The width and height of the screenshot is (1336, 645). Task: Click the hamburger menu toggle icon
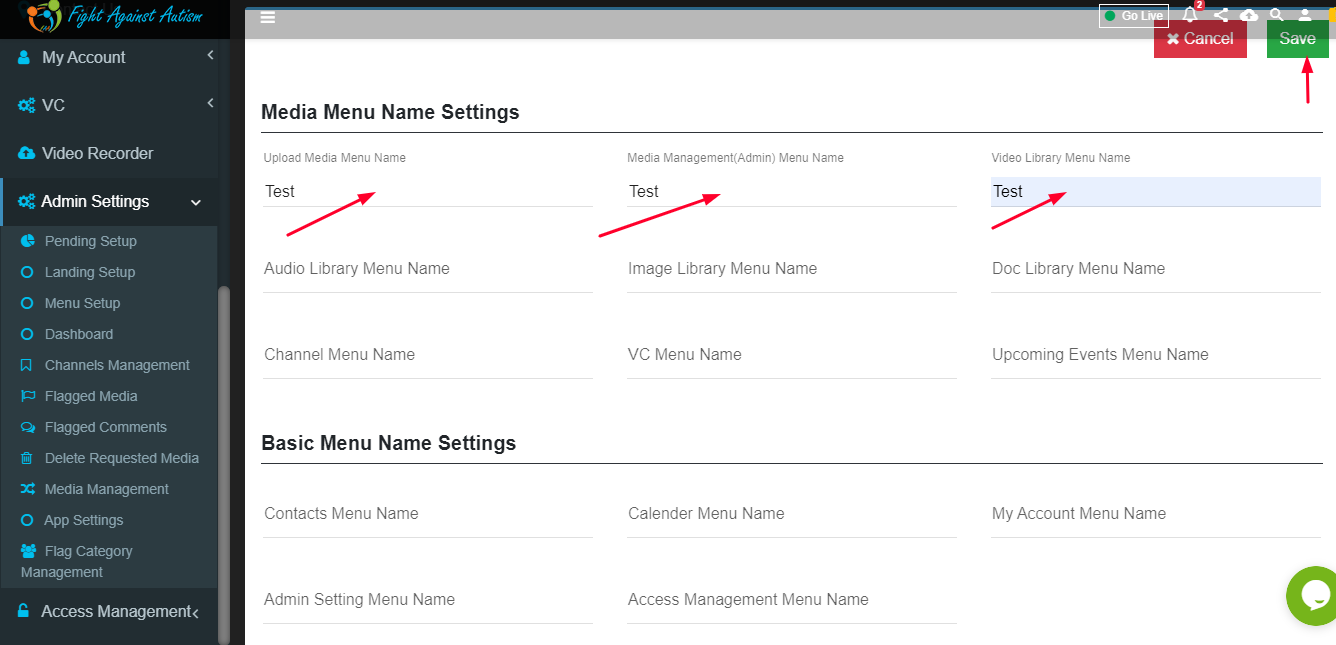(267, 17)
